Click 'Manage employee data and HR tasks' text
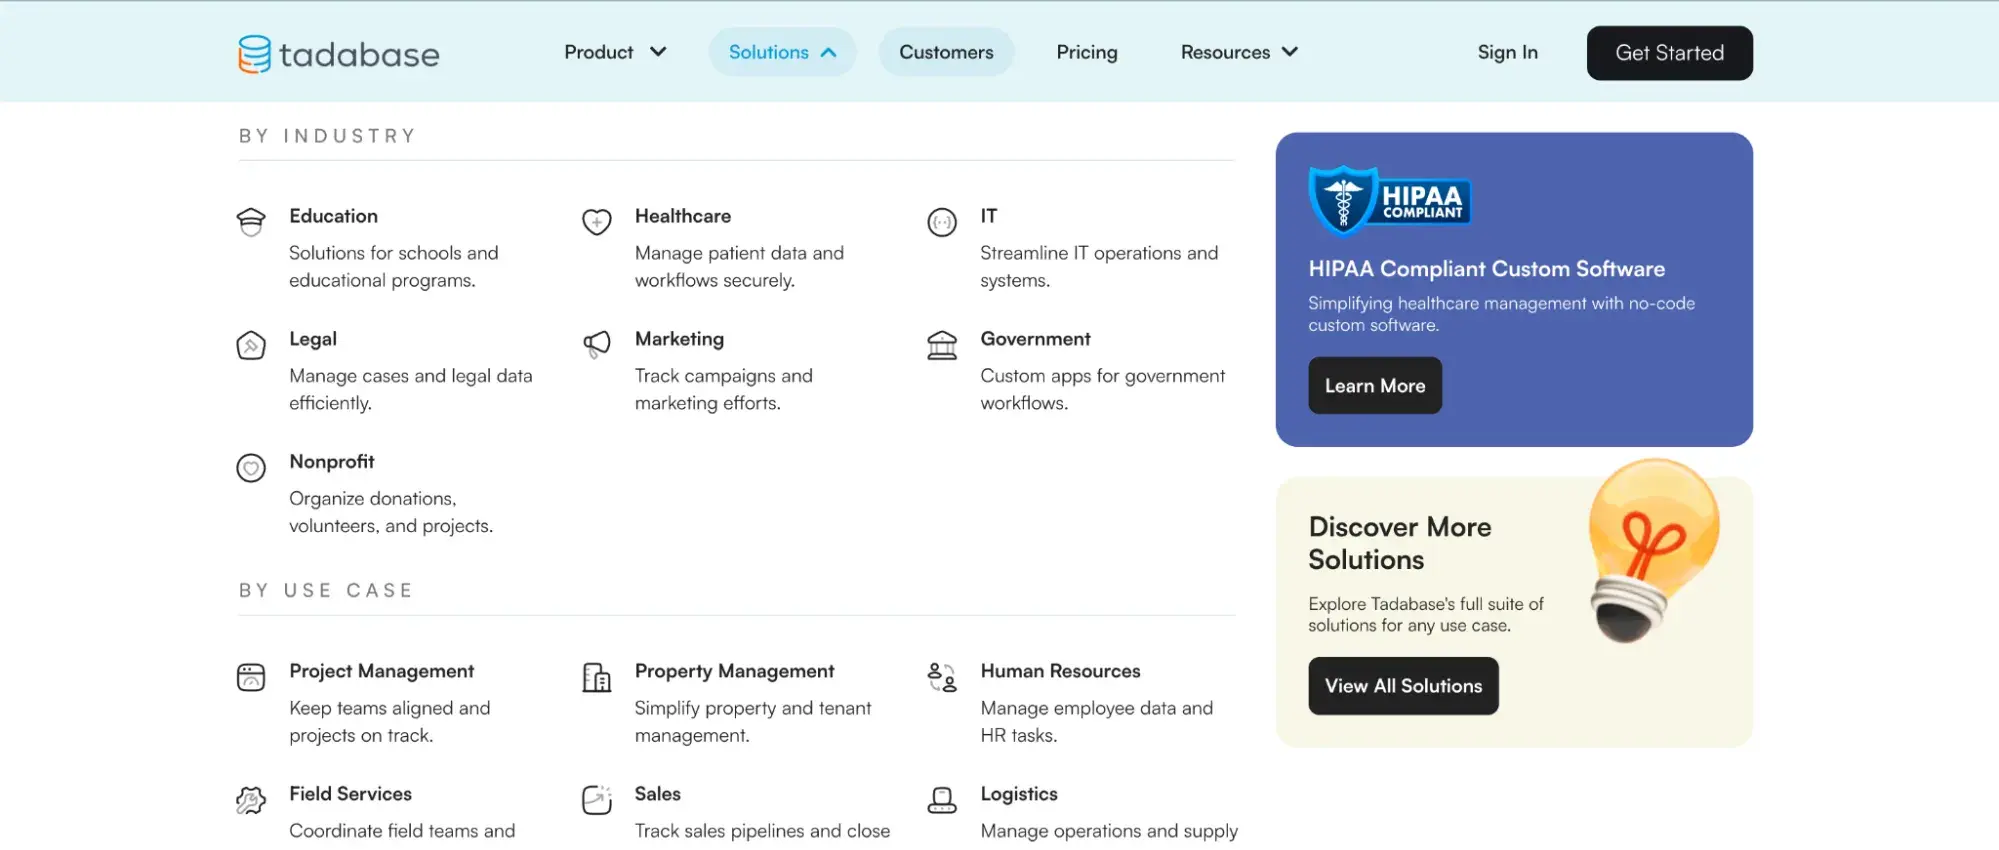1999x850 pixels. [x=1096, y=721]
